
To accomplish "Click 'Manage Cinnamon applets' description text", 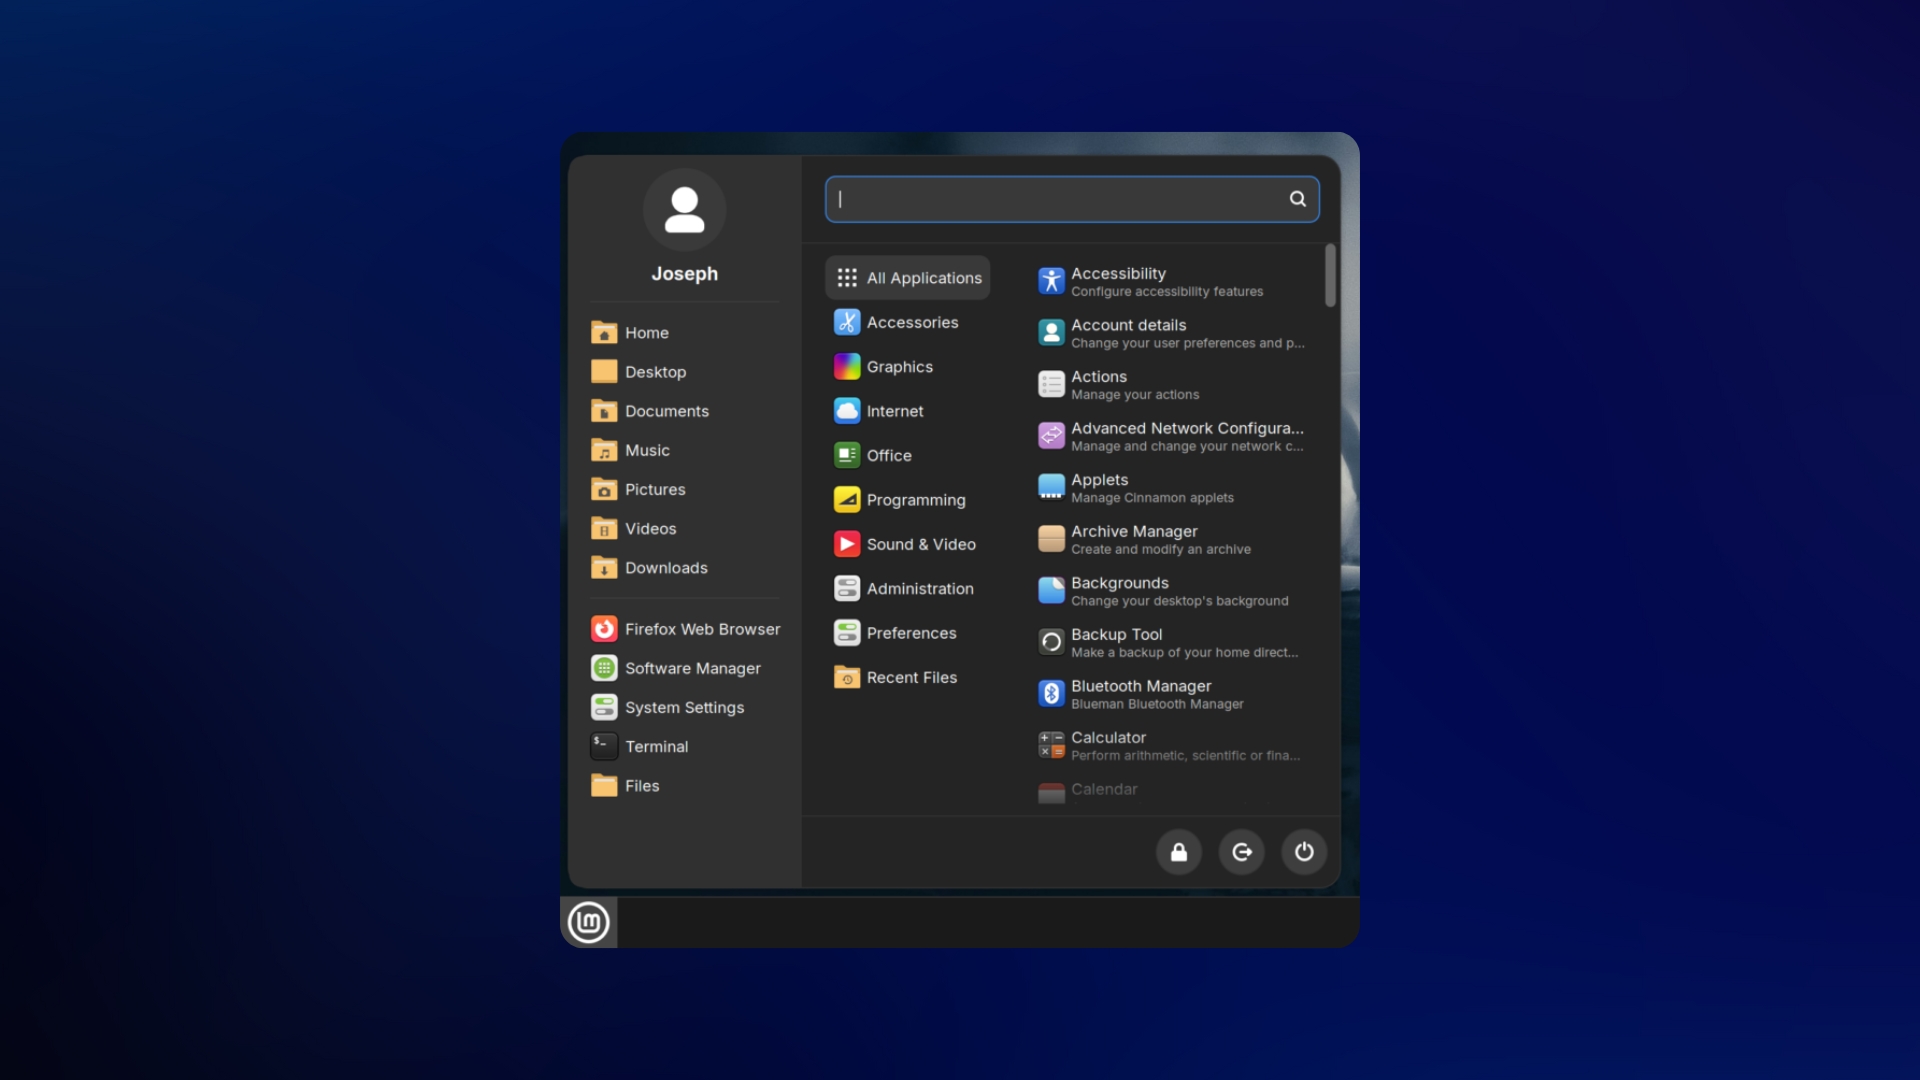I will point(1152,498).
